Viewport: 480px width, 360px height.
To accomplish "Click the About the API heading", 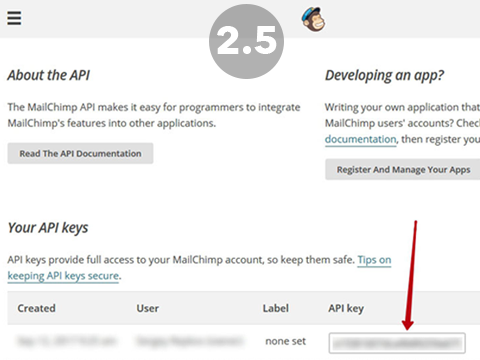I will [49, 75].
